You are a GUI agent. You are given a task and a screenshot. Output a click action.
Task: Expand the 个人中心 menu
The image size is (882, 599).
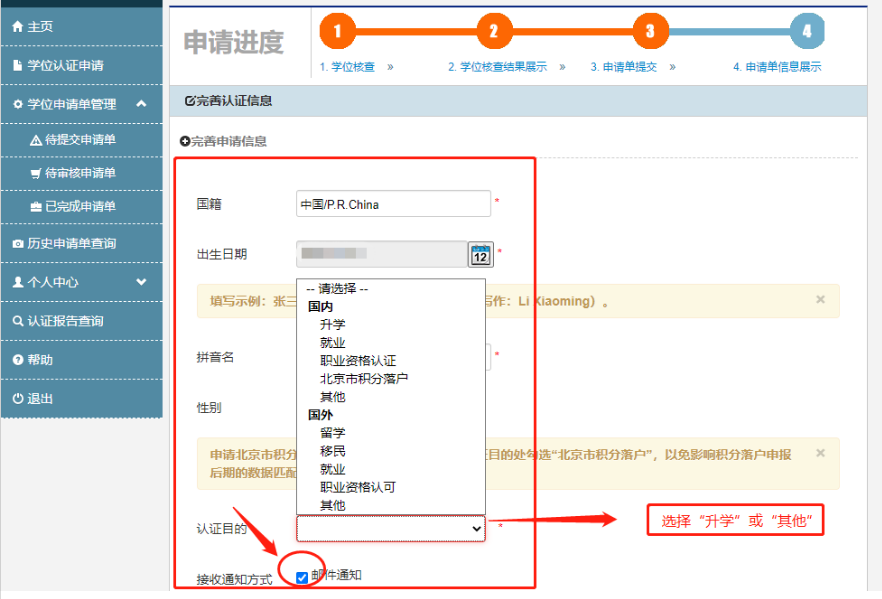pos(141,282)
